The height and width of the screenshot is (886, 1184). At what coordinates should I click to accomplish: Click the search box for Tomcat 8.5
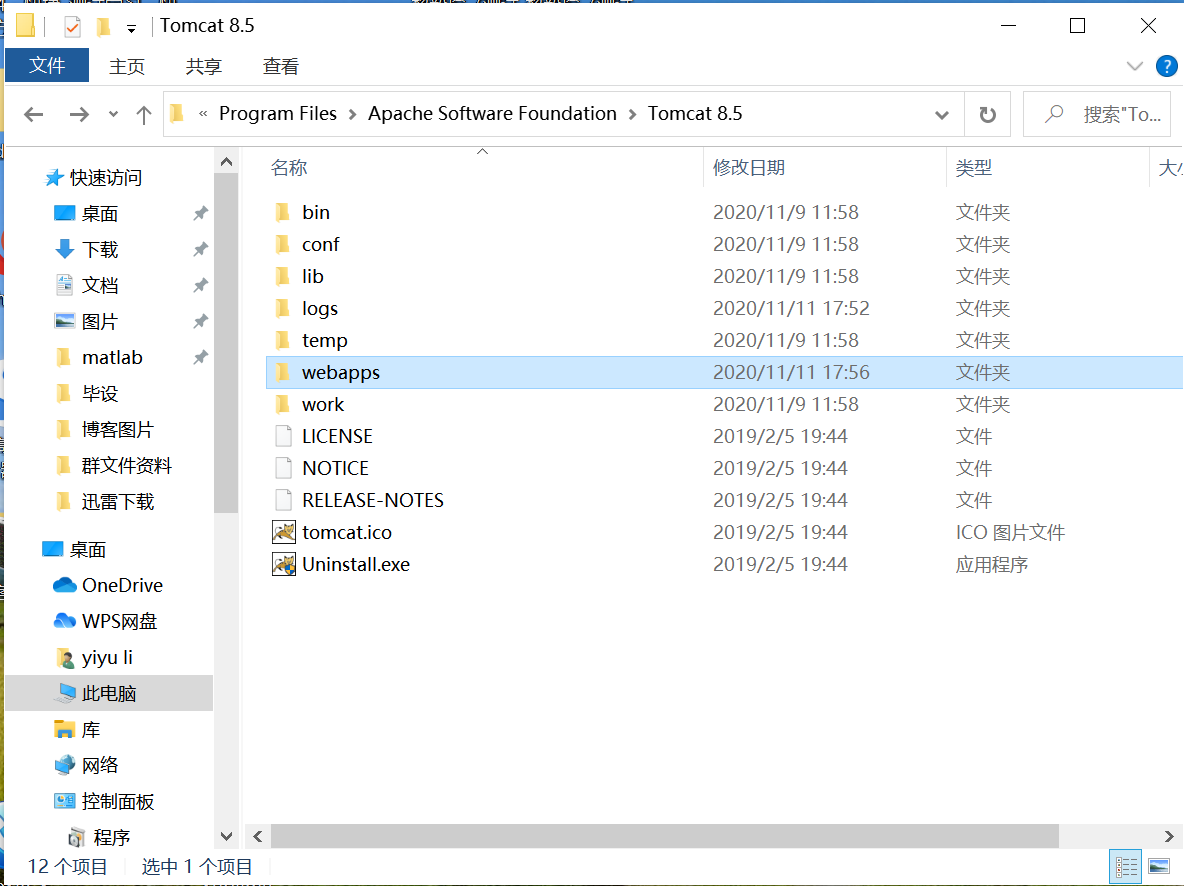pos(1097,114)
